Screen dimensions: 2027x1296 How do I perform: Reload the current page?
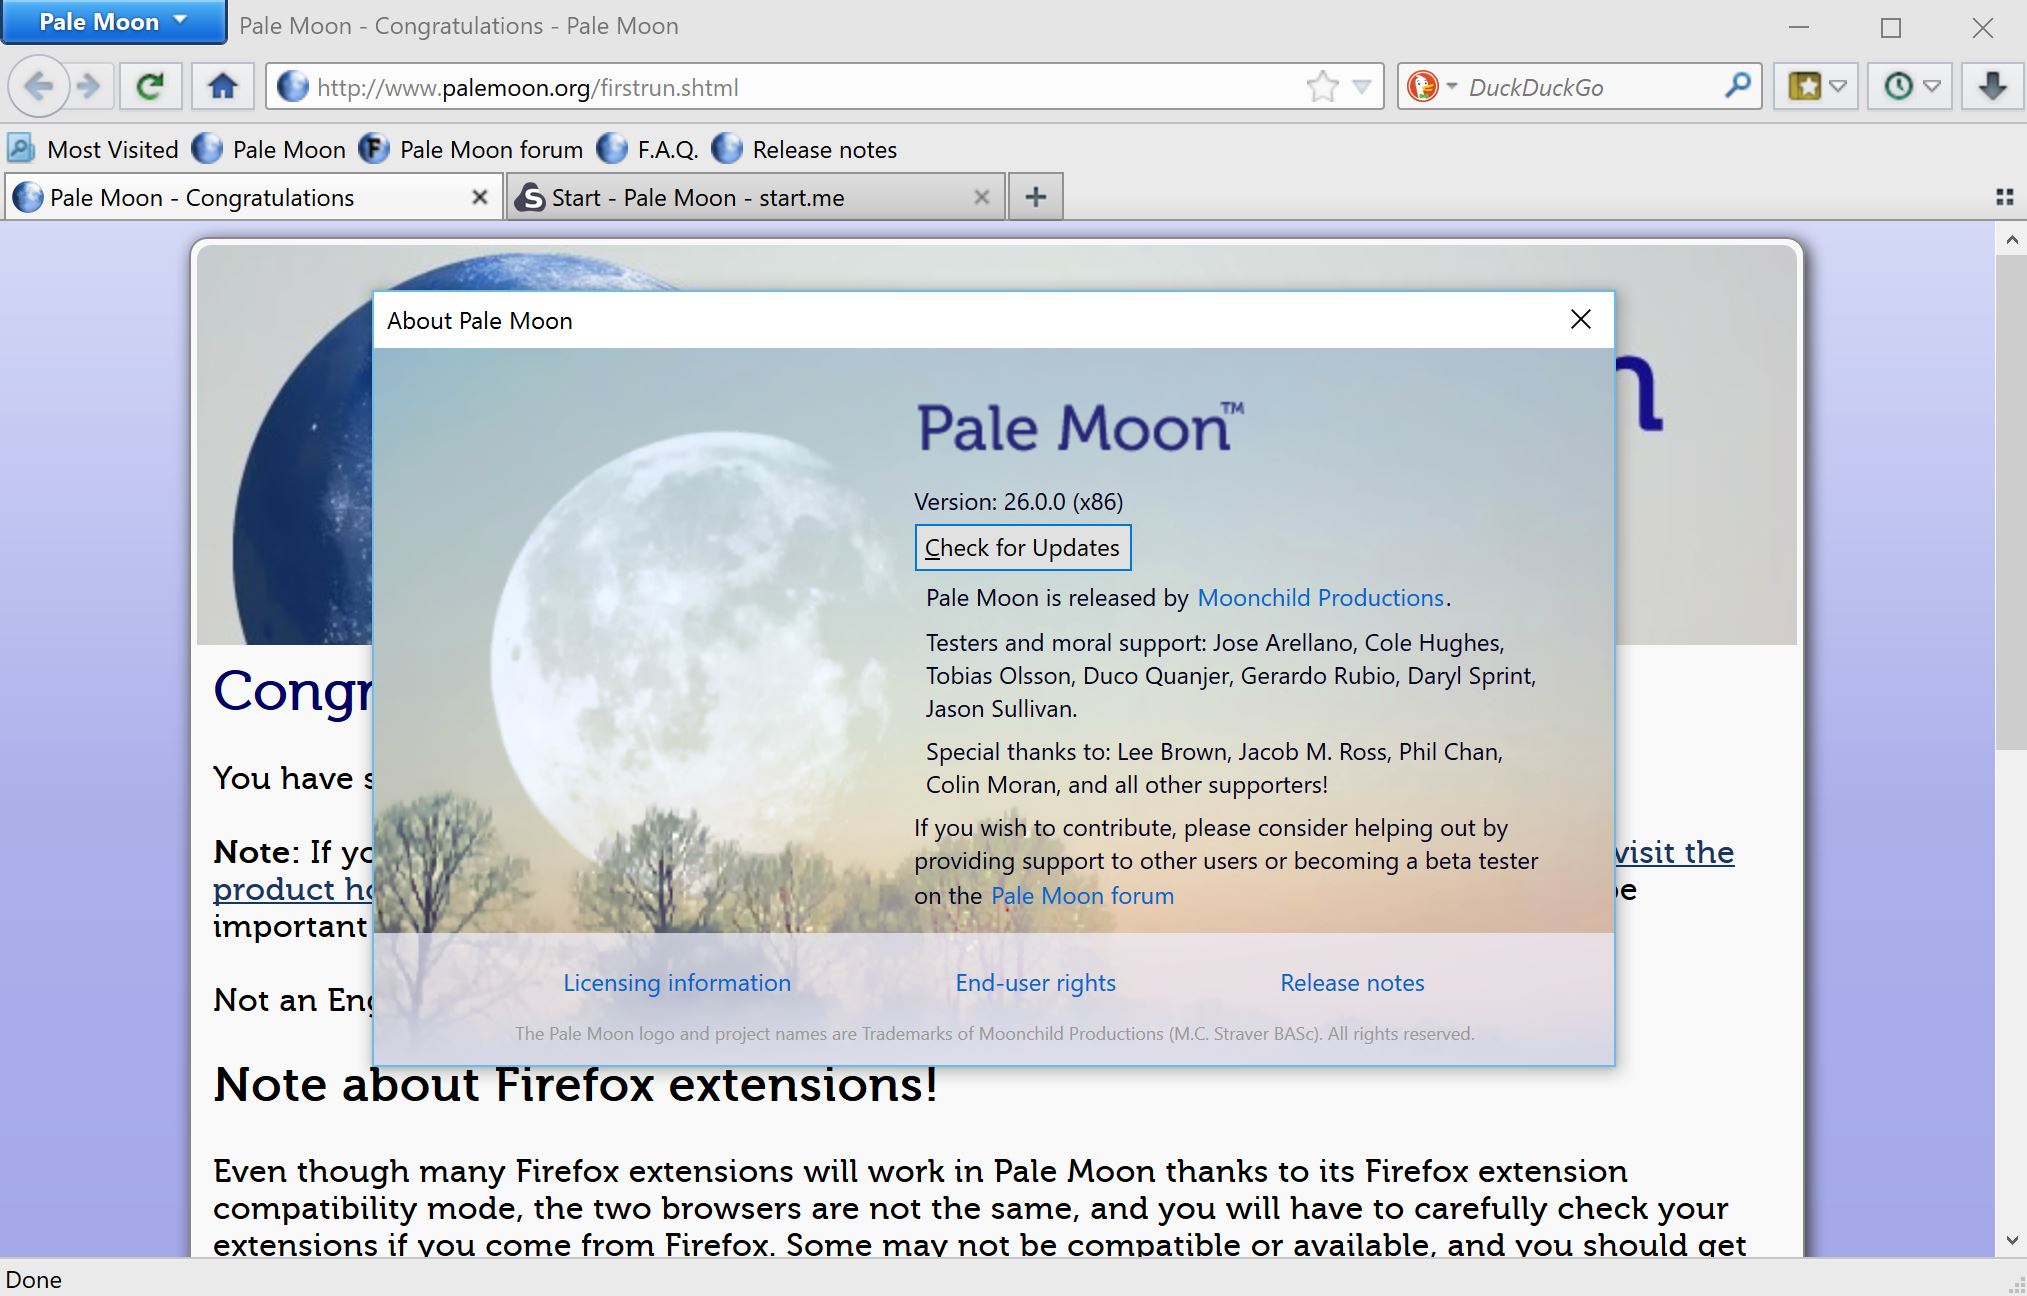(x=150, y=87)
